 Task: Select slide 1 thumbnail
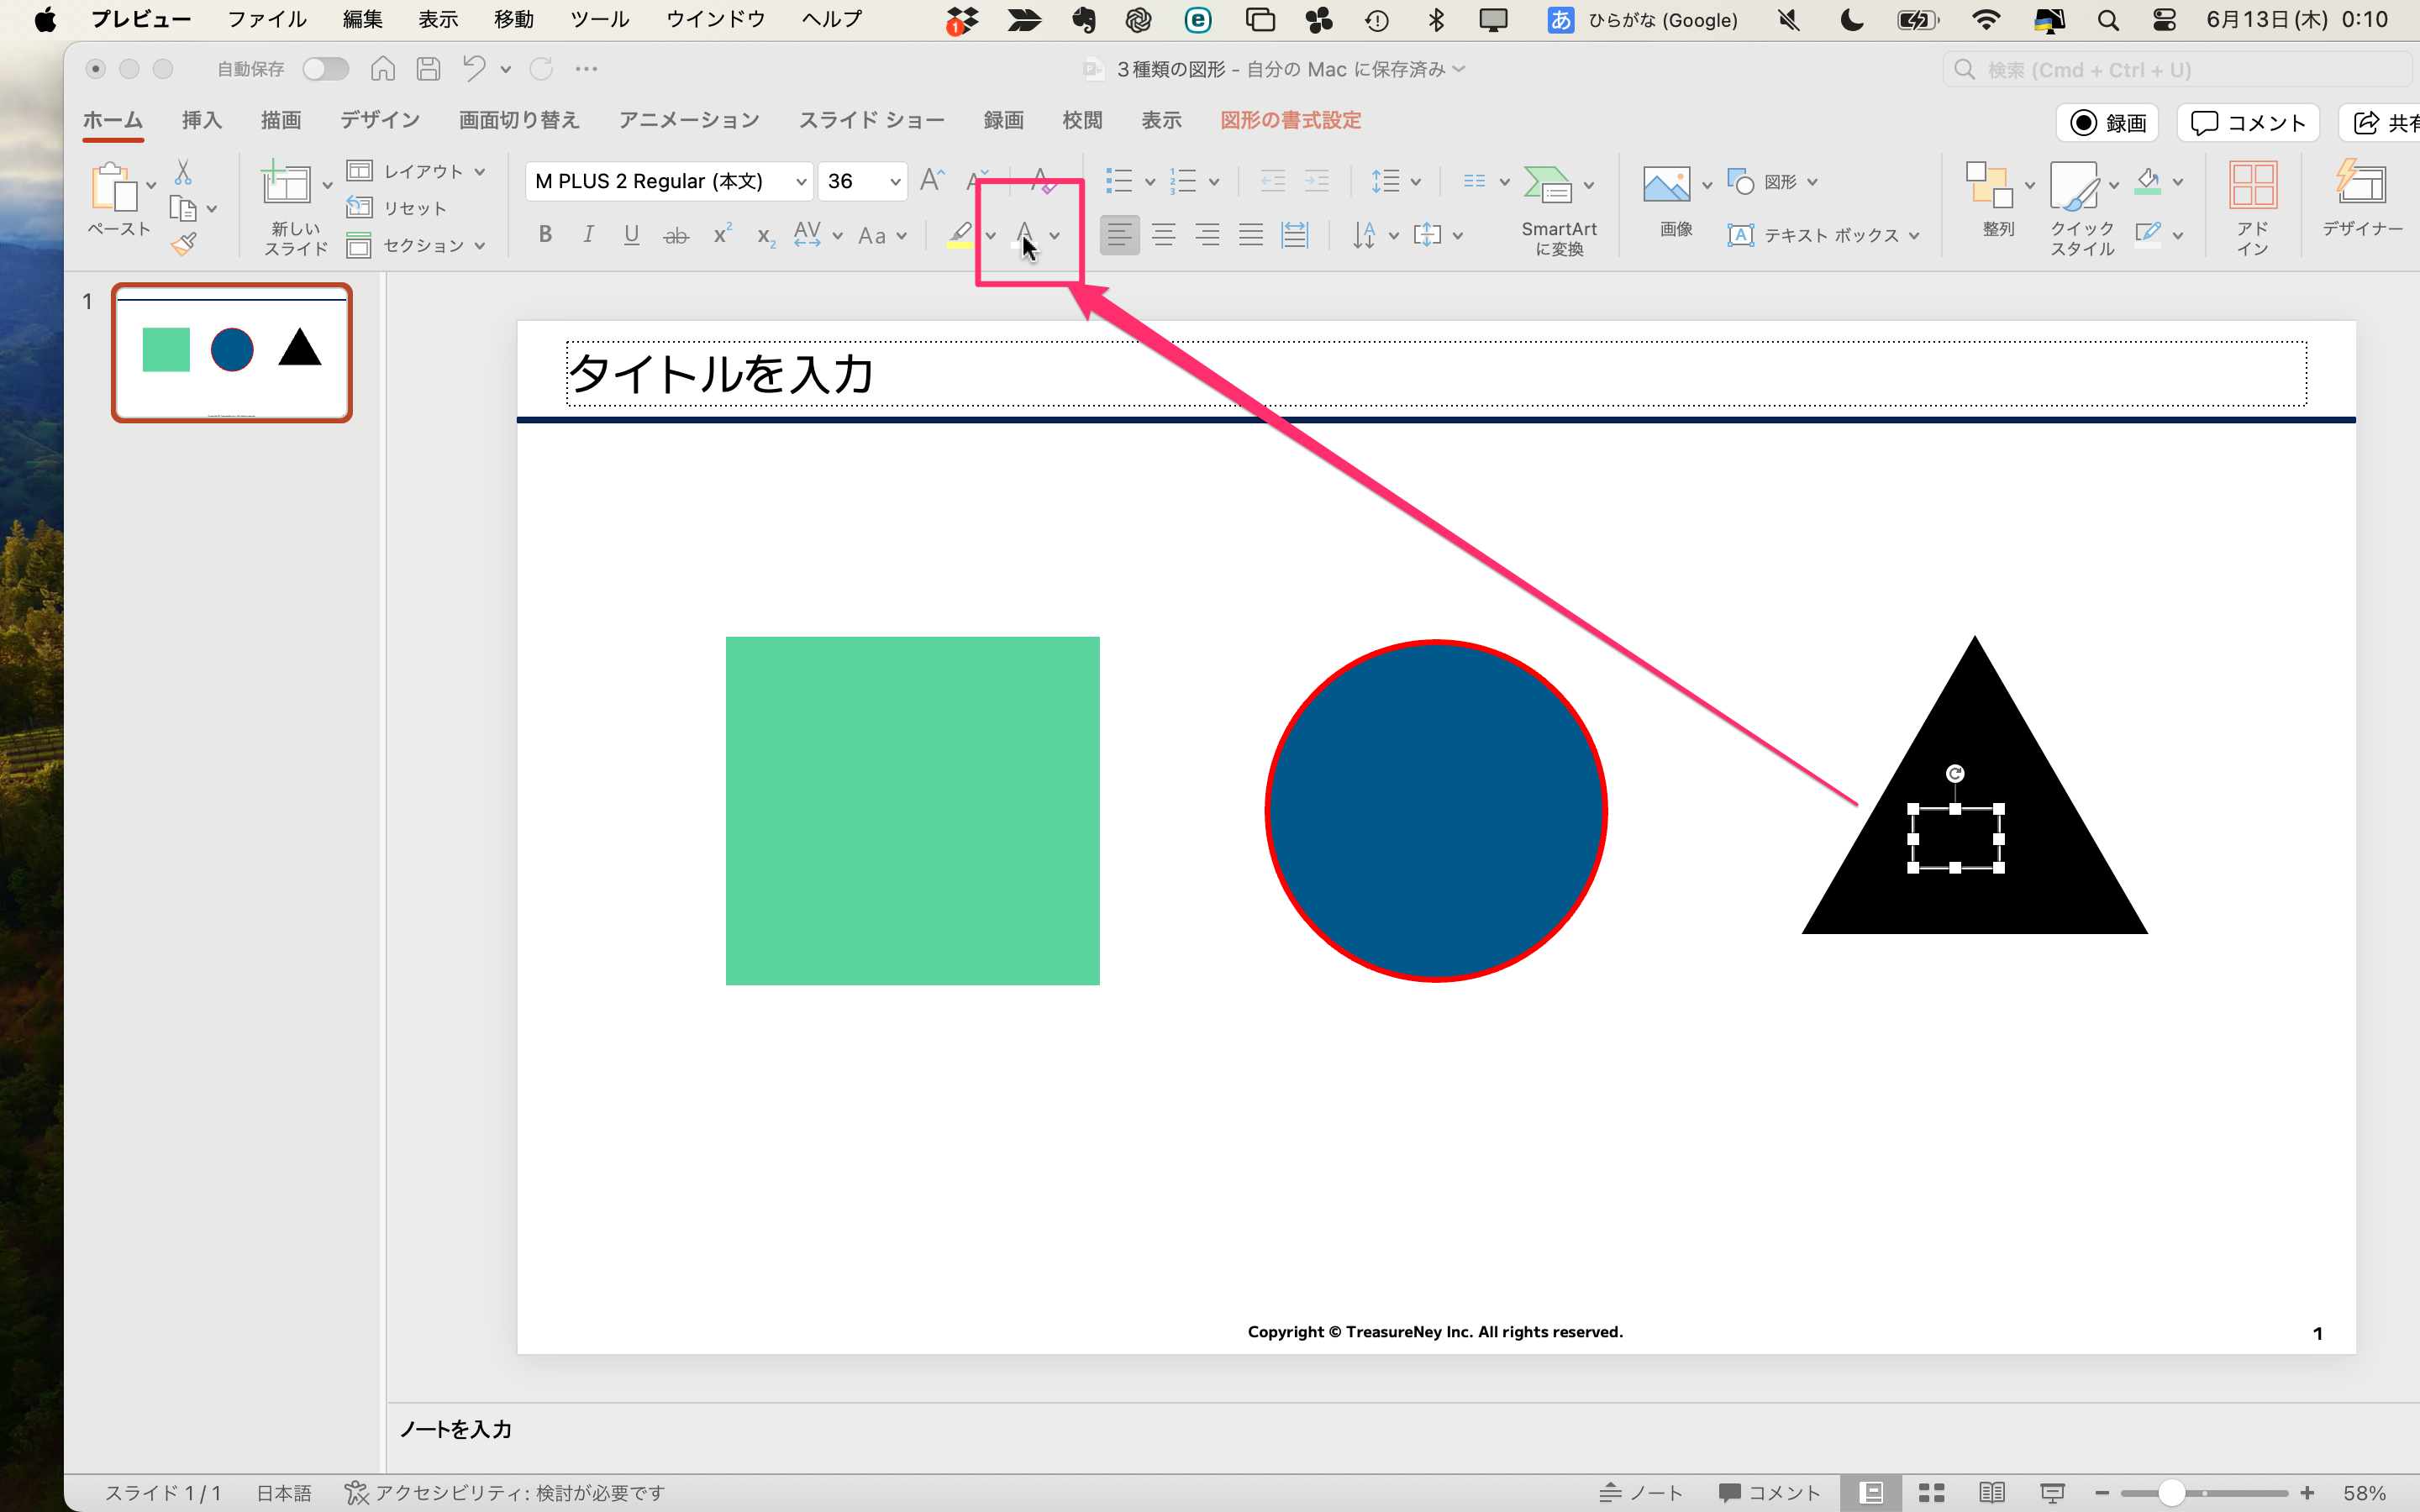click(x=232, y=353)
